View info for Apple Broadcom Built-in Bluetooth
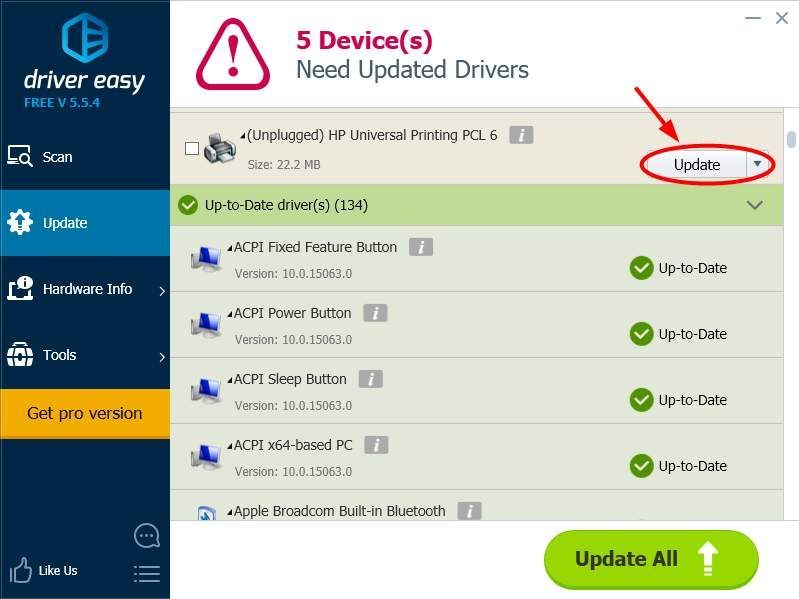The height and width of the screenshot is (599, 799). click(469, 511)
